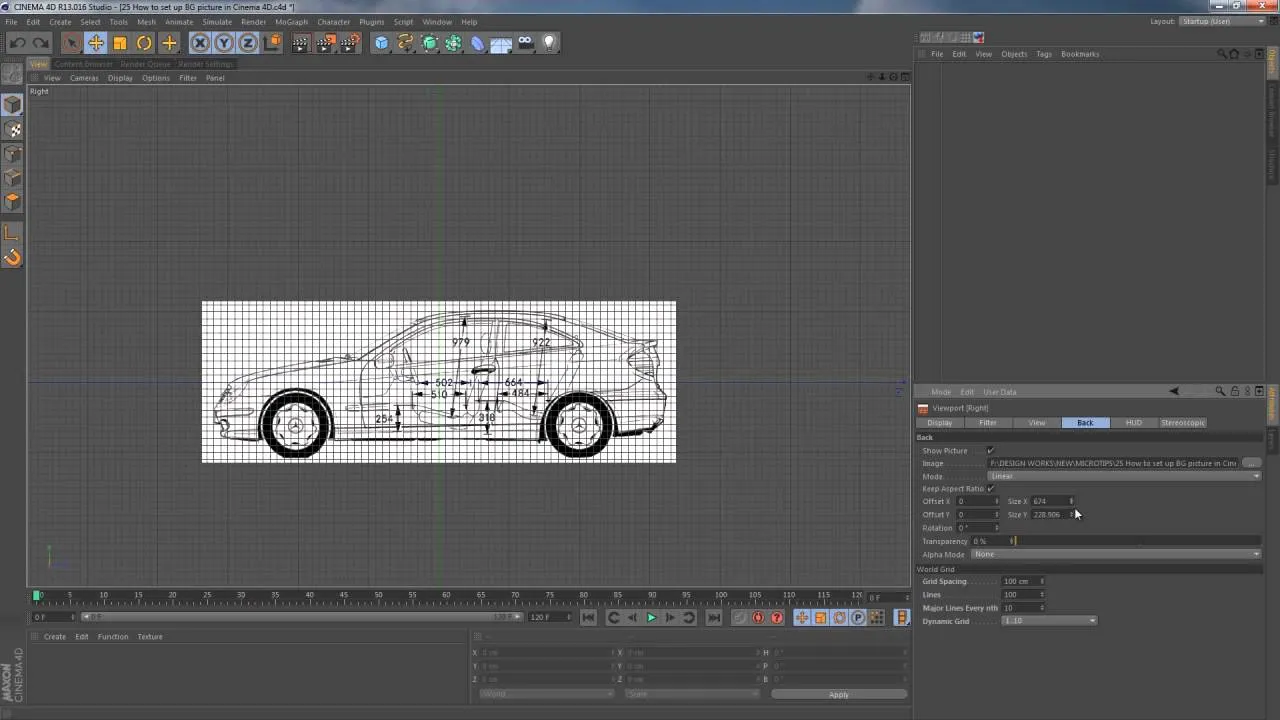Add a cube primitive object

click(381, 42)
